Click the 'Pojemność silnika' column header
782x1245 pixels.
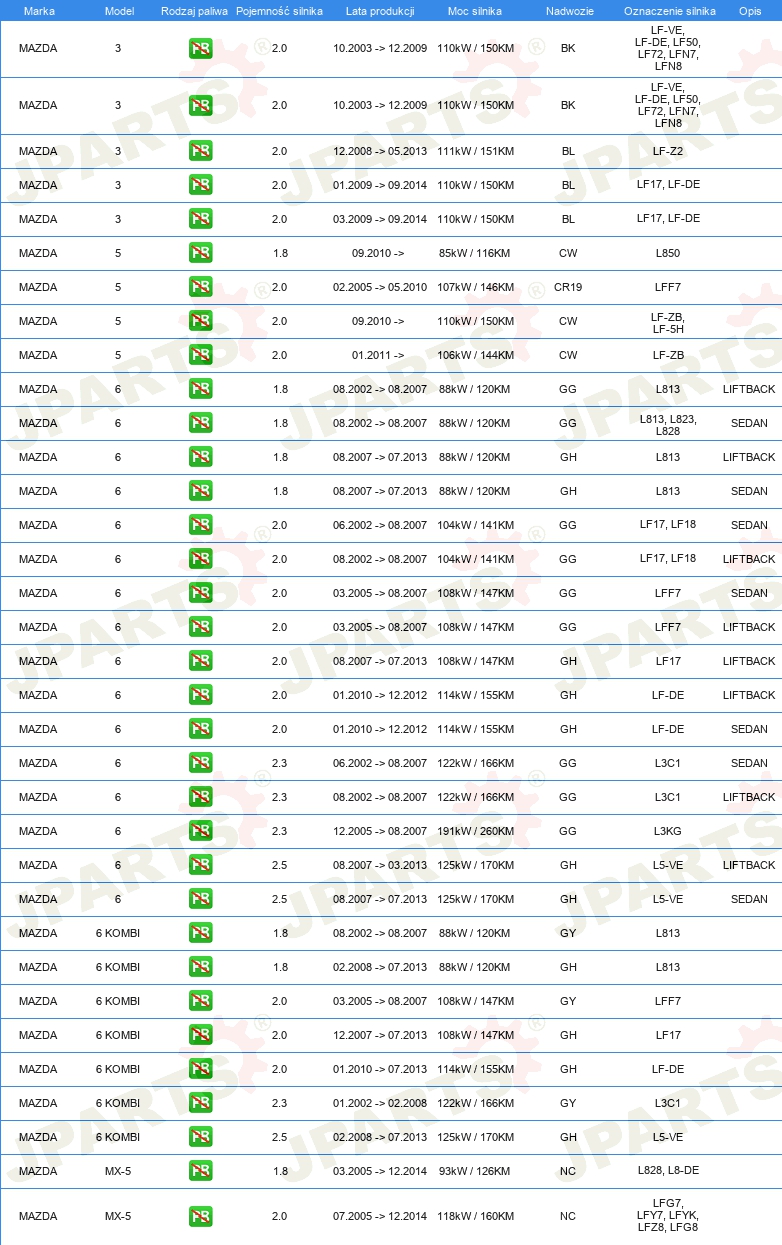279,10
